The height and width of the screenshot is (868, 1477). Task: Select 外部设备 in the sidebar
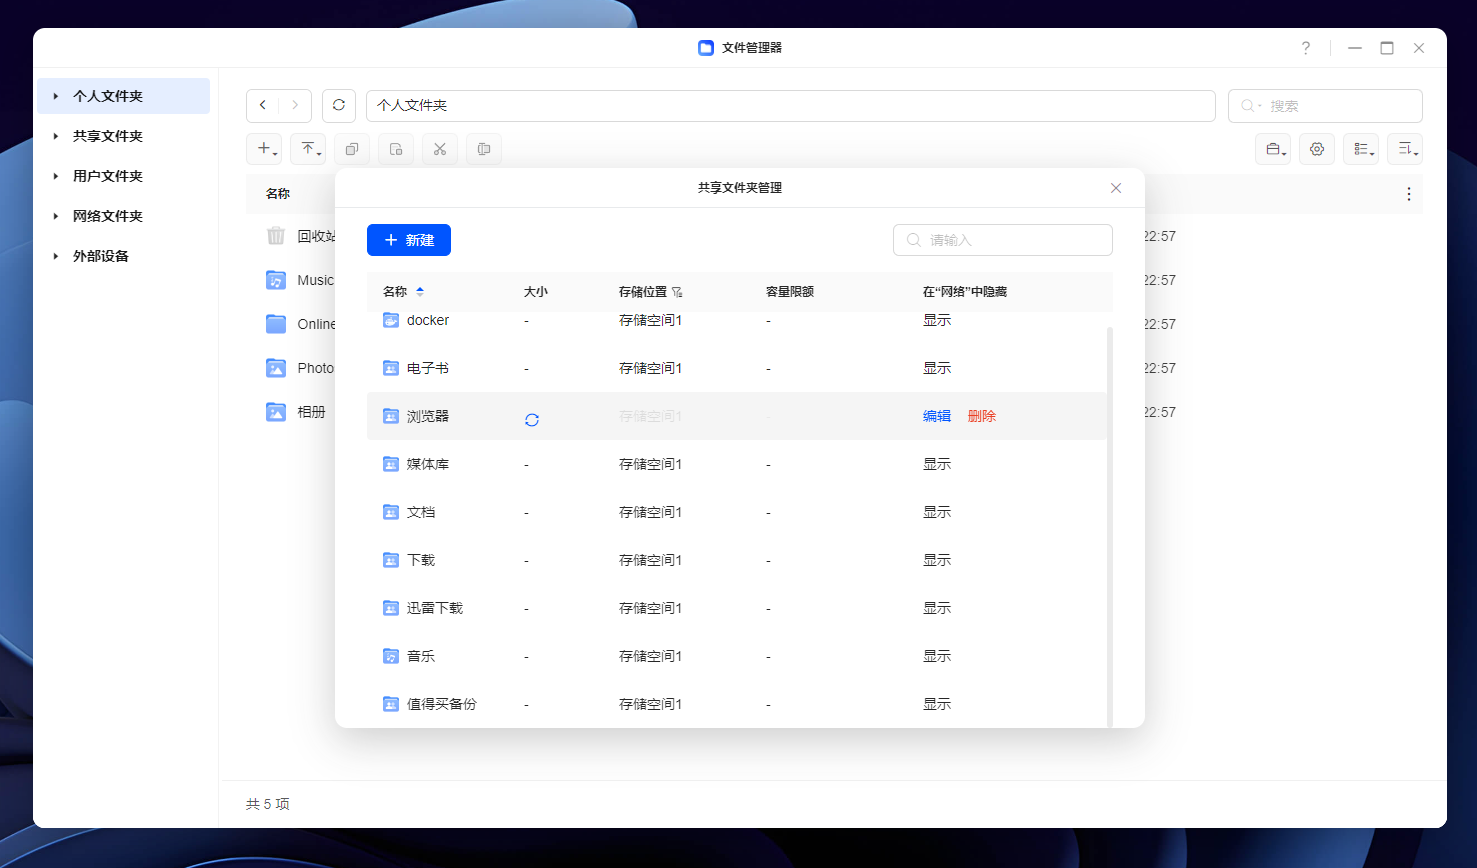[101, 256]
